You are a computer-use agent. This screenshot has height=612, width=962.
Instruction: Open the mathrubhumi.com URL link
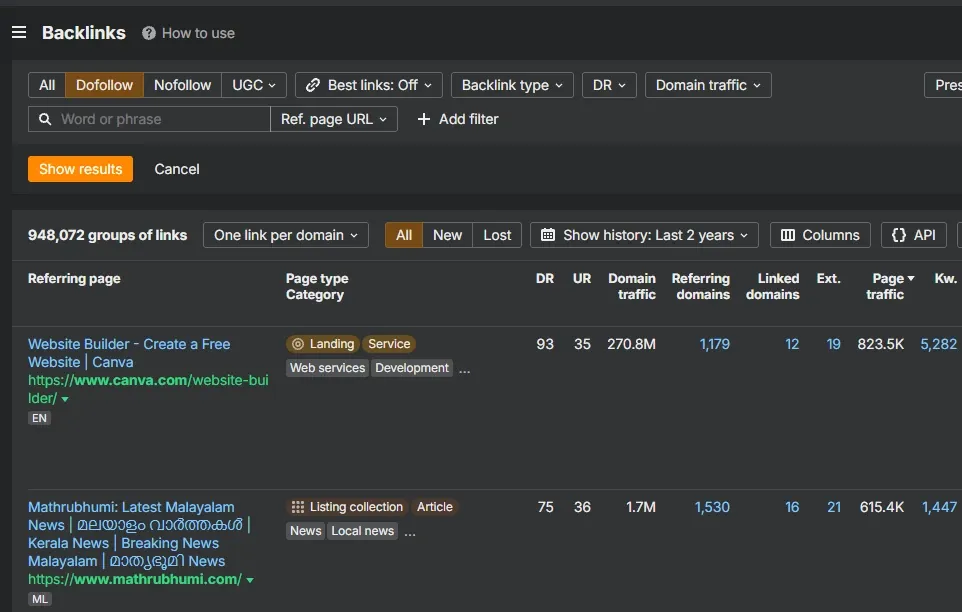coord(135,579)
